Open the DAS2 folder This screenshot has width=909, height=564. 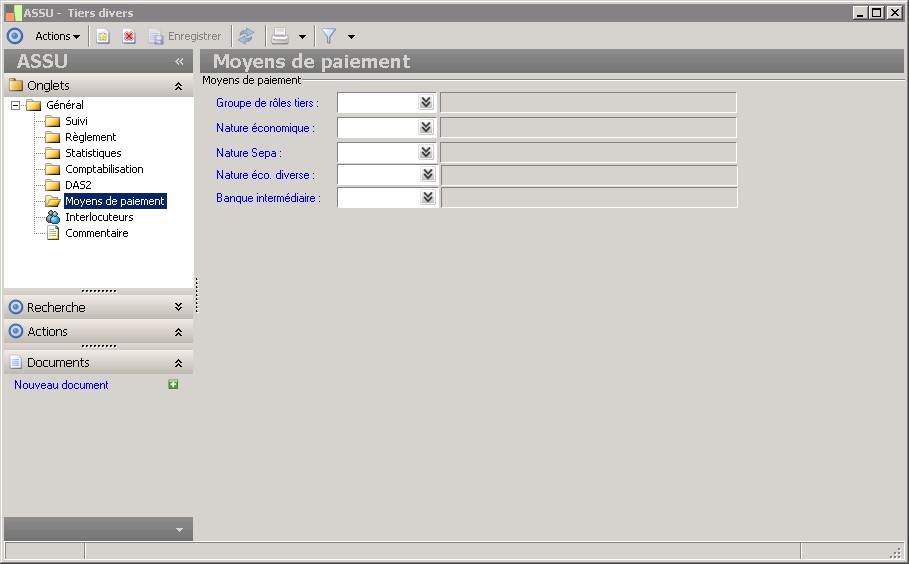(78, 185)
